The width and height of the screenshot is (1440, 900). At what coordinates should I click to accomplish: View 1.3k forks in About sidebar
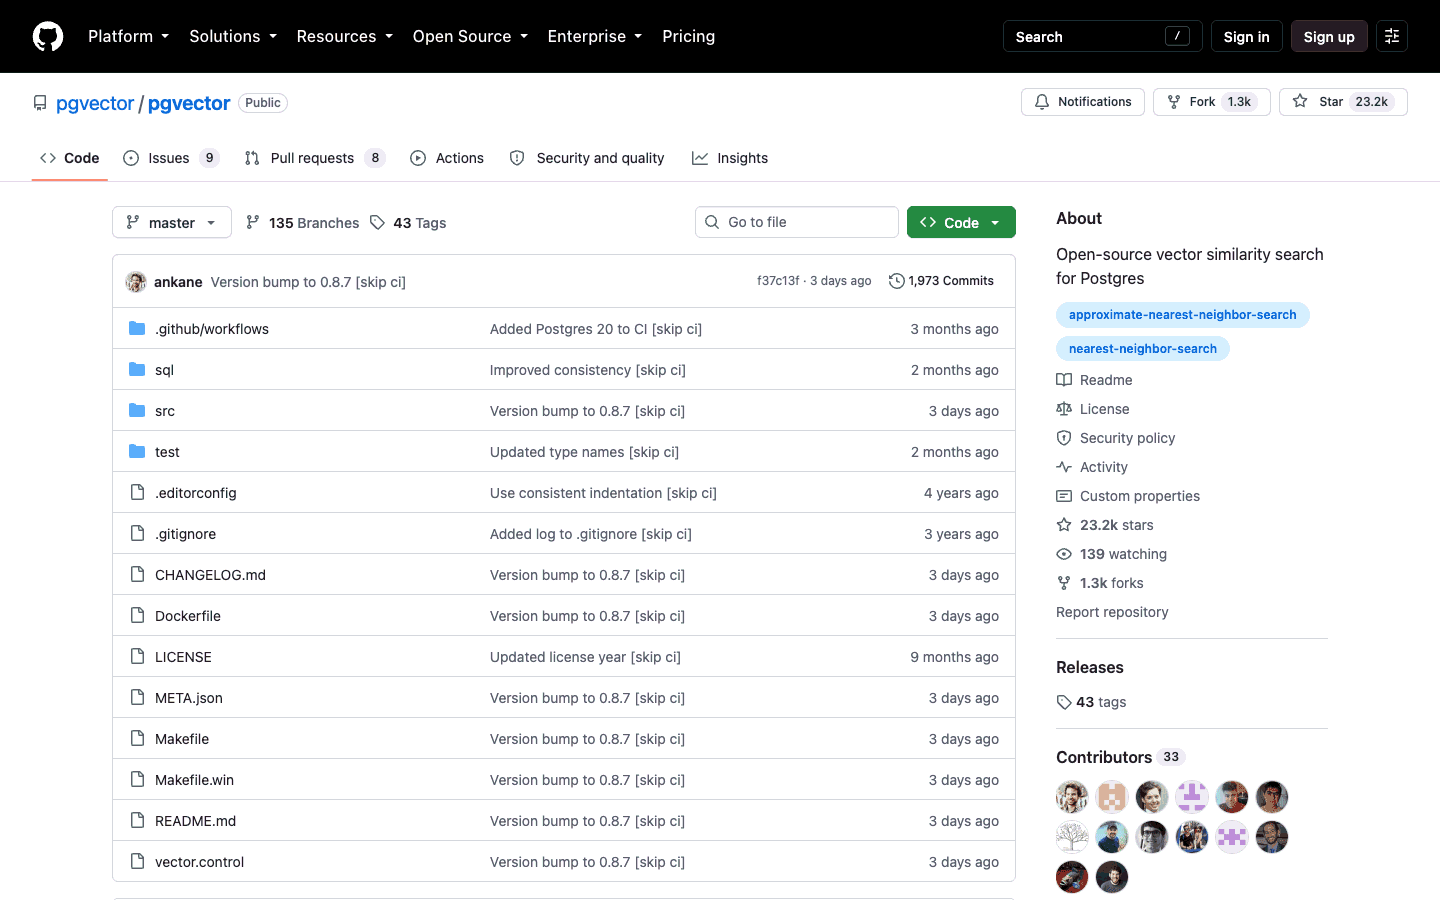click(x=1100, y=583)
